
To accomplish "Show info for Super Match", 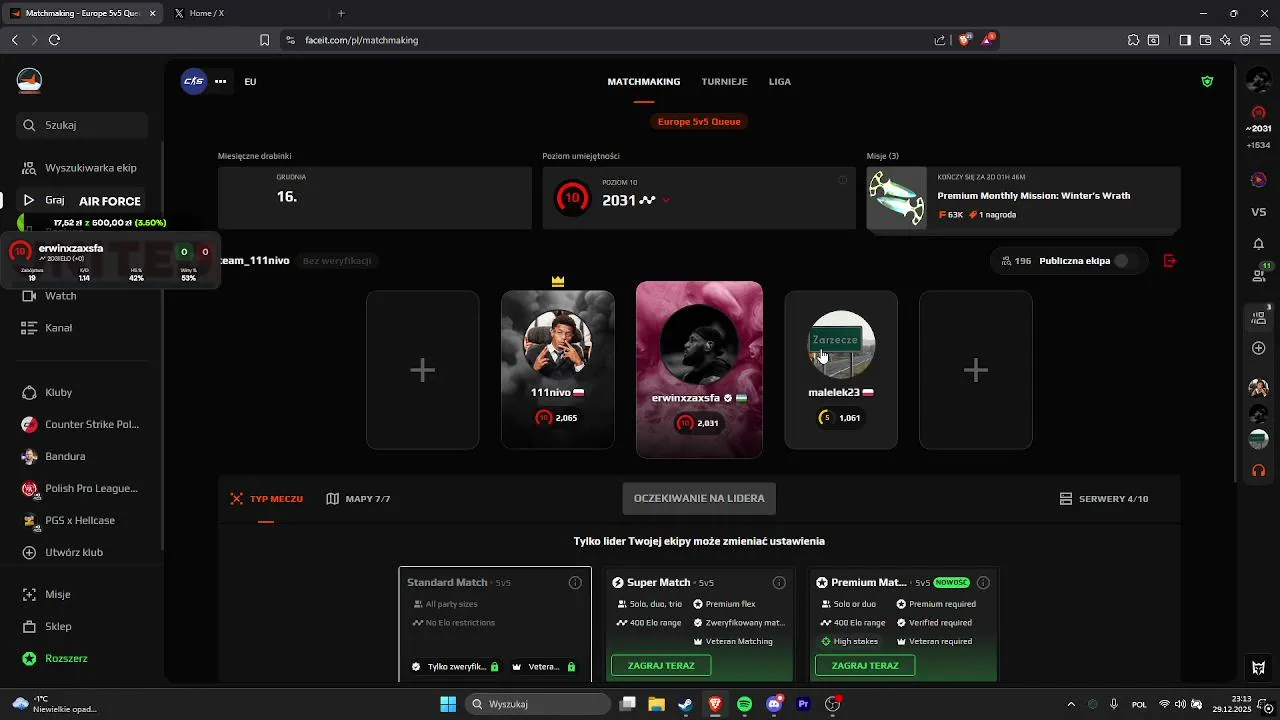I will (x=779, y=582).
